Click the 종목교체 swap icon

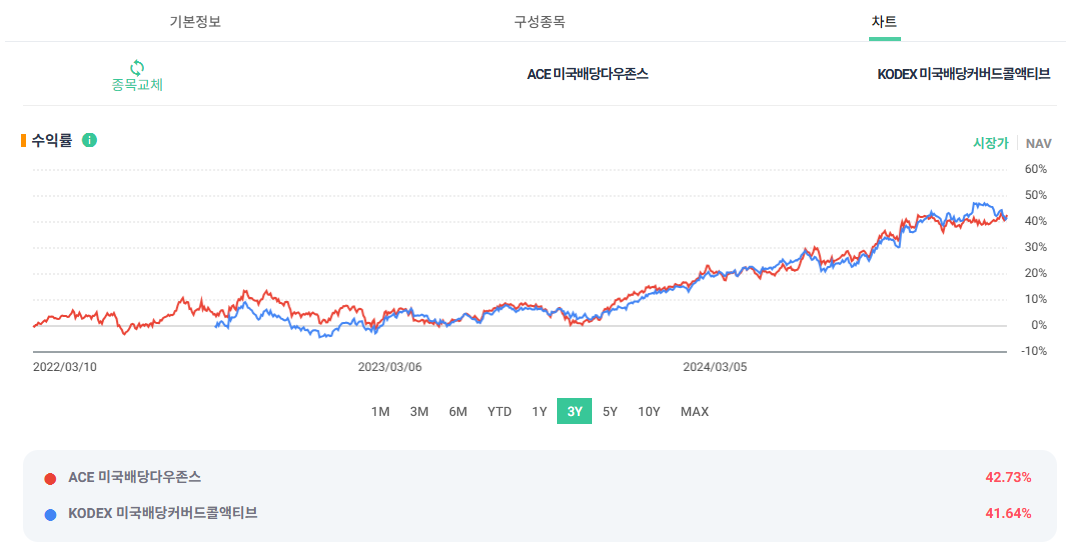tap(137, 68)
